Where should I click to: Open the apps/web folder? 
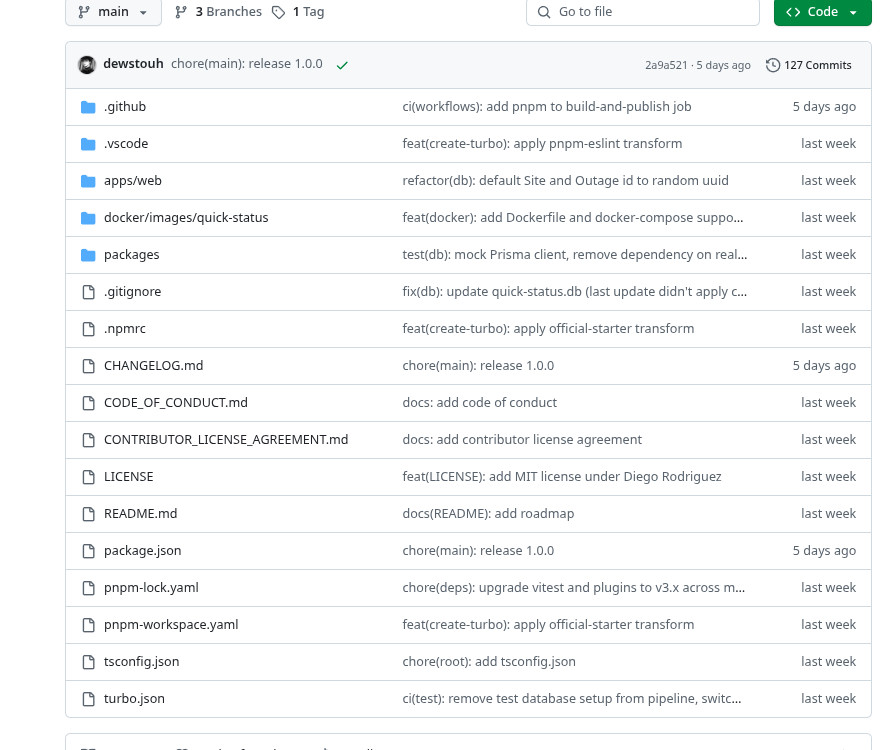coord(133,181)
